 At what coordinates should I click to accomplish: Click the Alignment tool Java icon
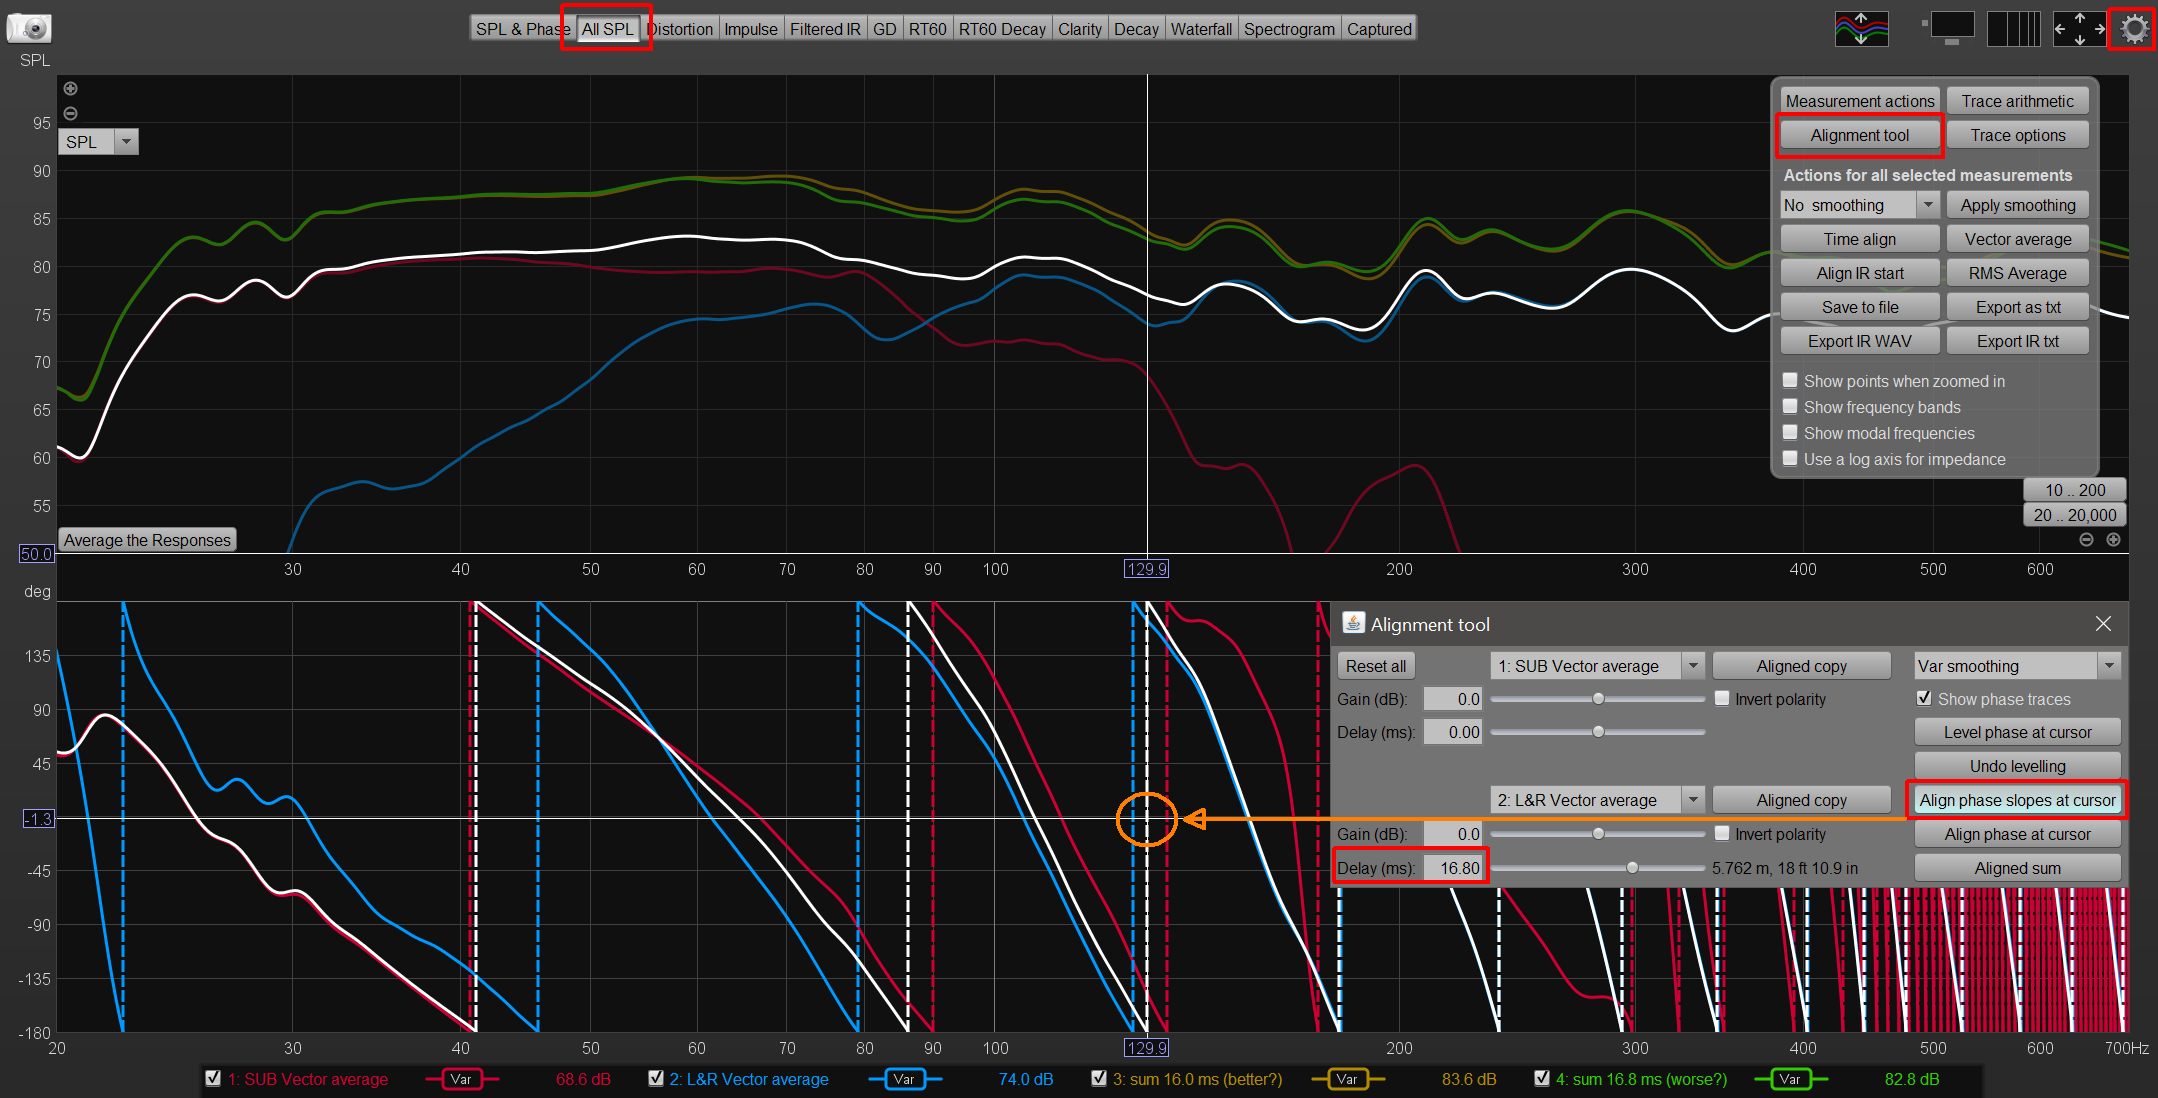[x=1353, y=623]
